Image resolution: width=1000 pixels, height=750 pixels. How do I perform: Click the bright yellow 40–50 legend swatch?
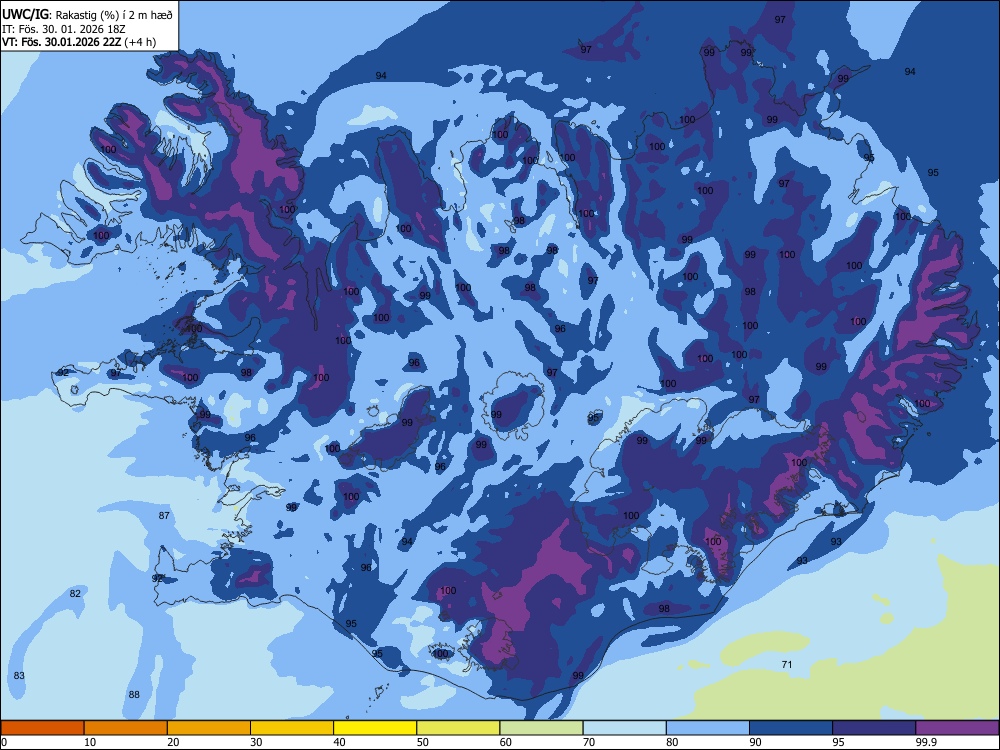pos(375,728)
